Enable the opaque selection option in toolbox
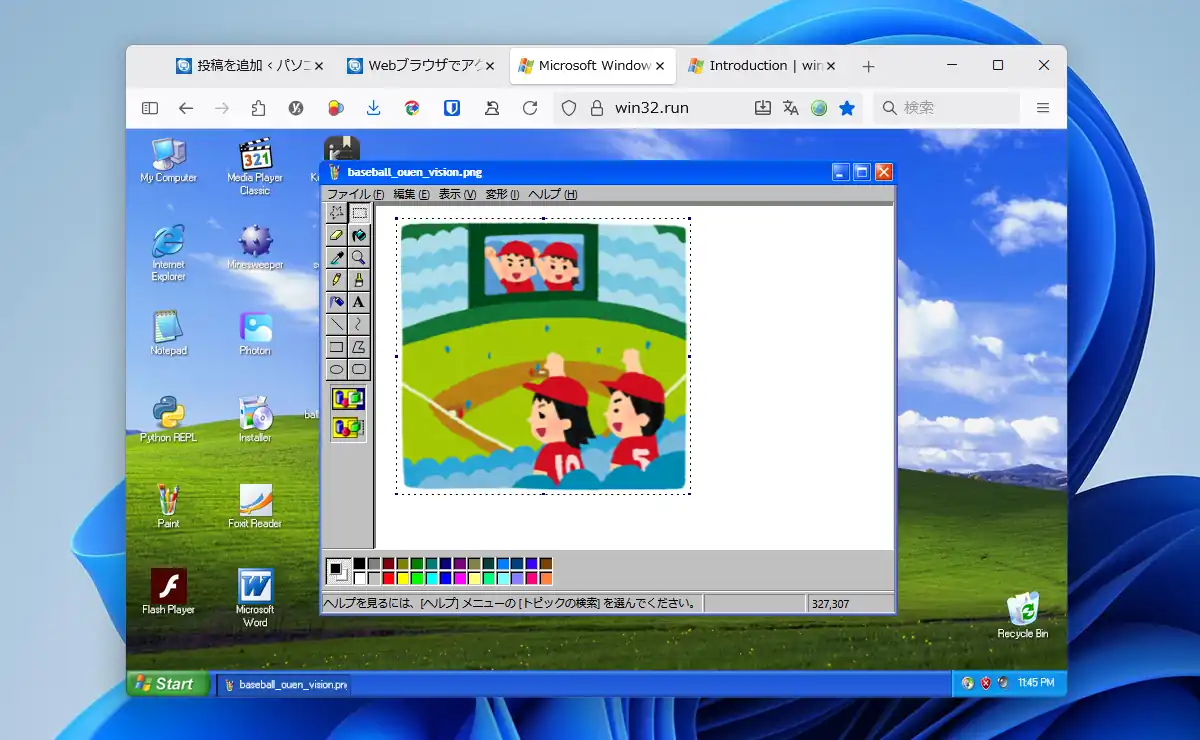The image size is (1200, 740). (348, 399)
